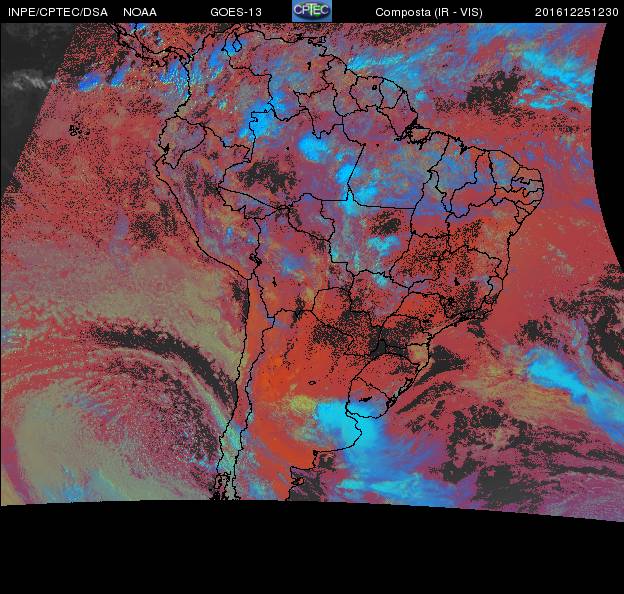
Task: Click the timestamp "201612251230"
Action: click(577, 12)
